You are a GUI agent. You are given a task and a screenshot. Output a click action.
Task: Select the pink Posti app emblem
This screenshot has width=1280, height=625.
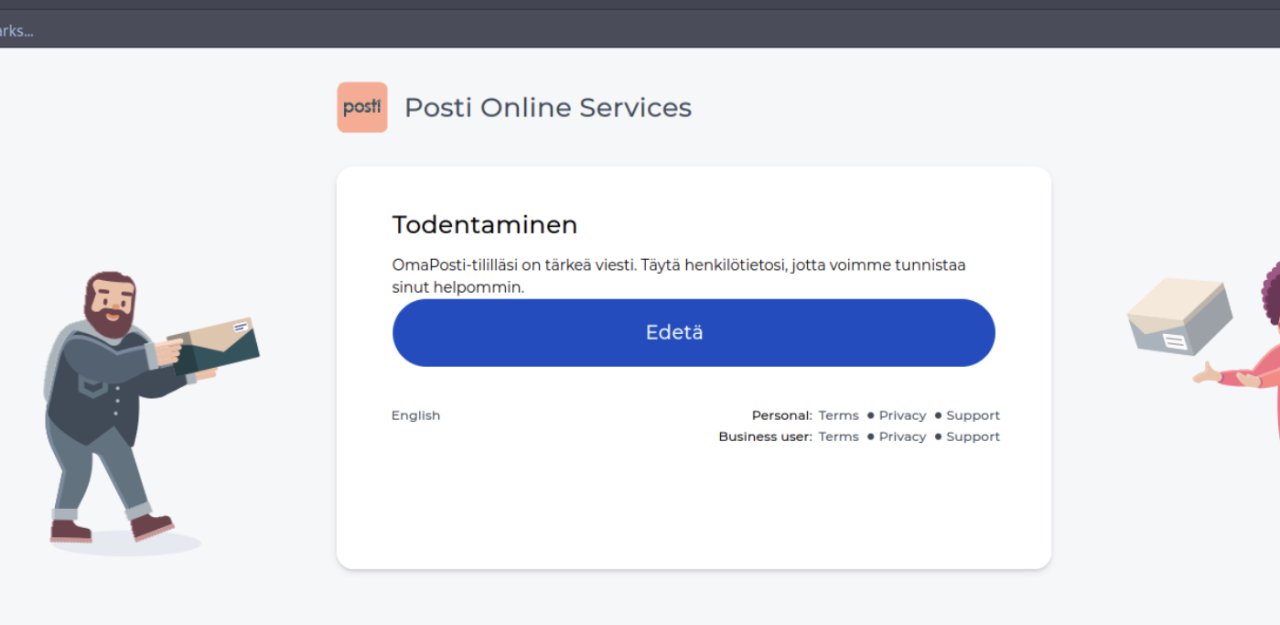(x=361, y=107)
